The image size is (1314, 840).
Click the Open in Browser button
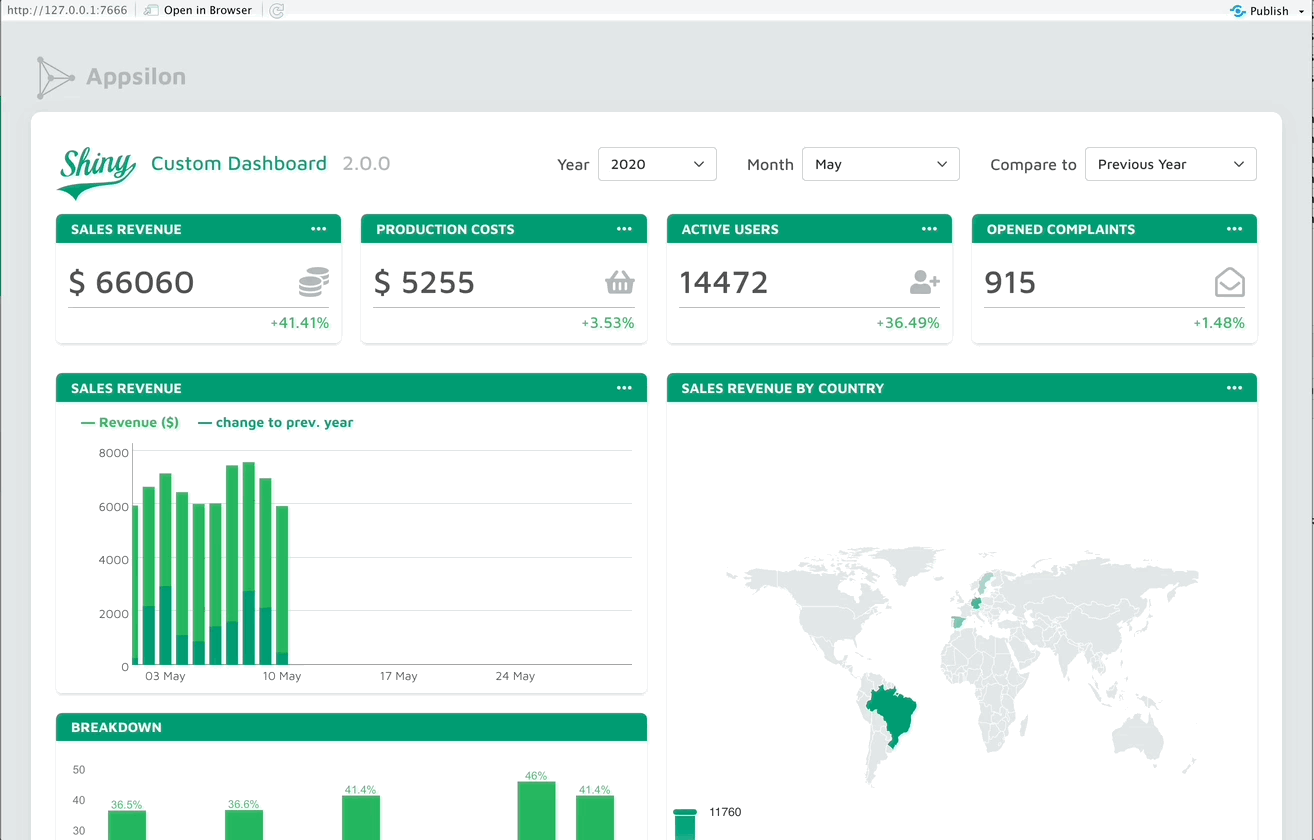(198, 11)
